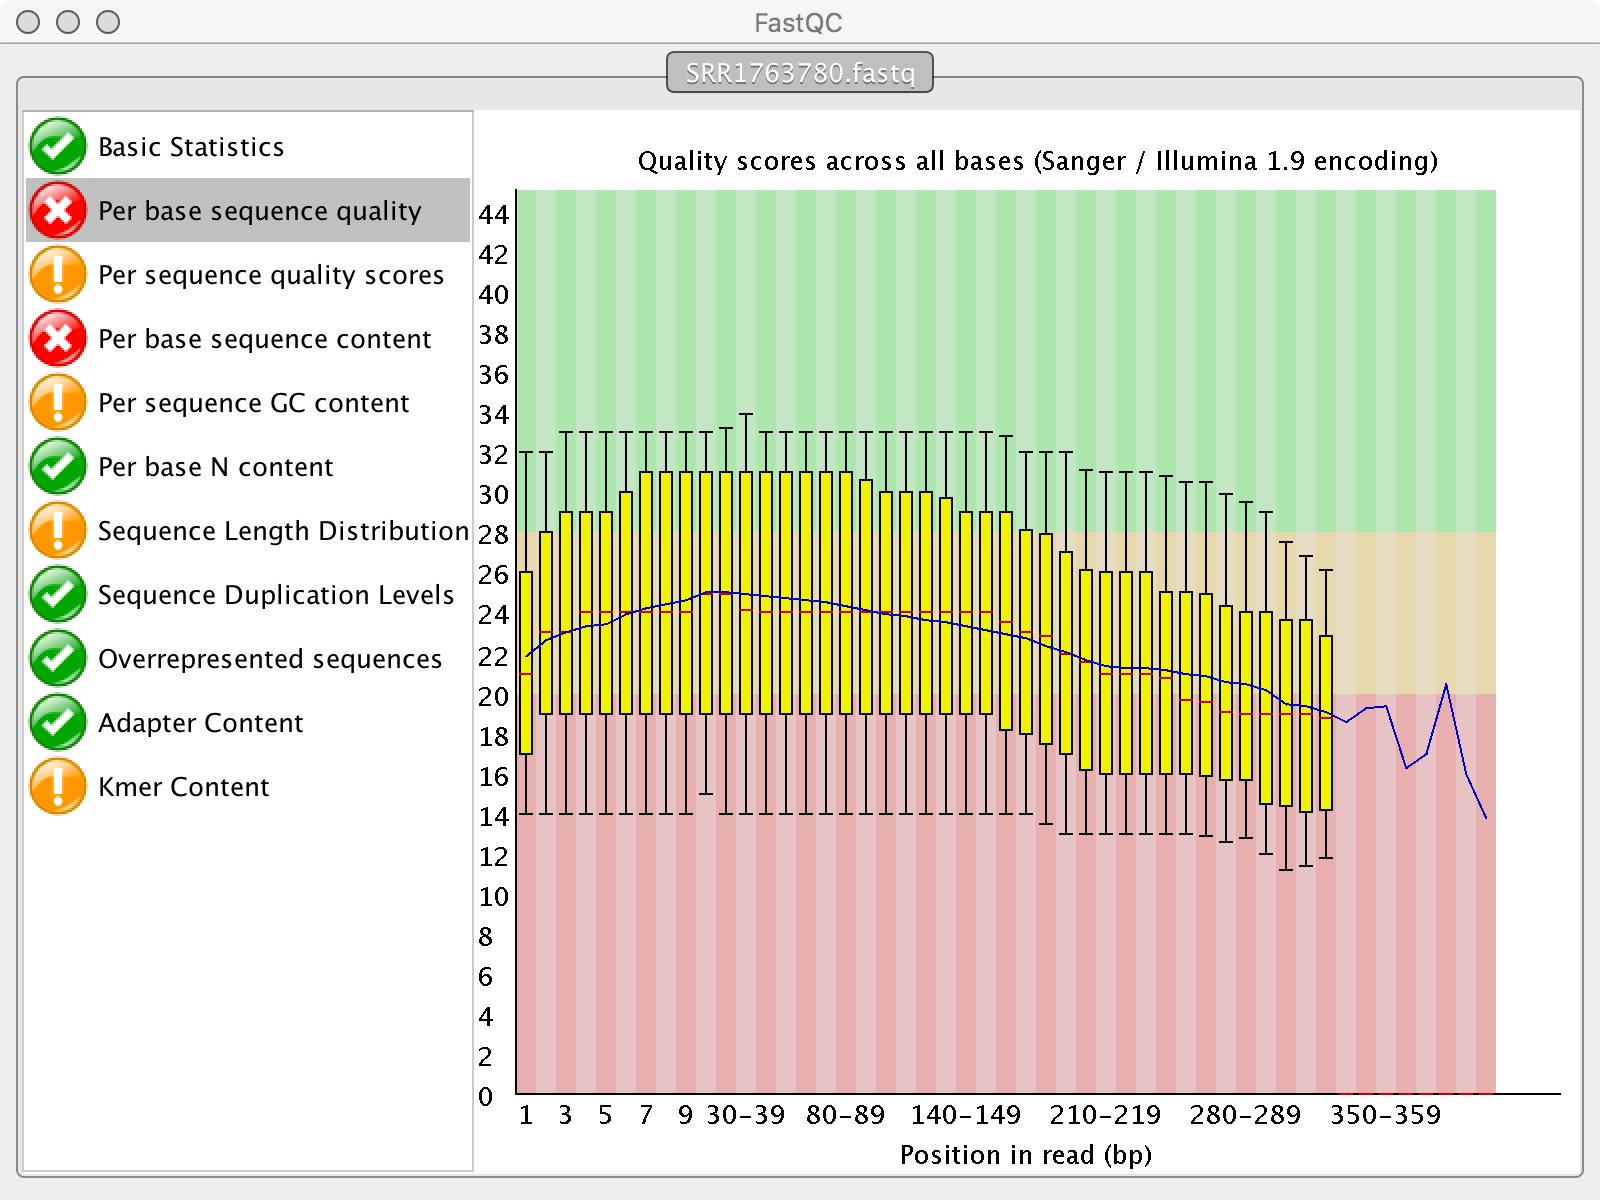Click the red failure icon for Per base sequence quality
The width and height of the screenshot is (1600, 1200).
[58, 210]
